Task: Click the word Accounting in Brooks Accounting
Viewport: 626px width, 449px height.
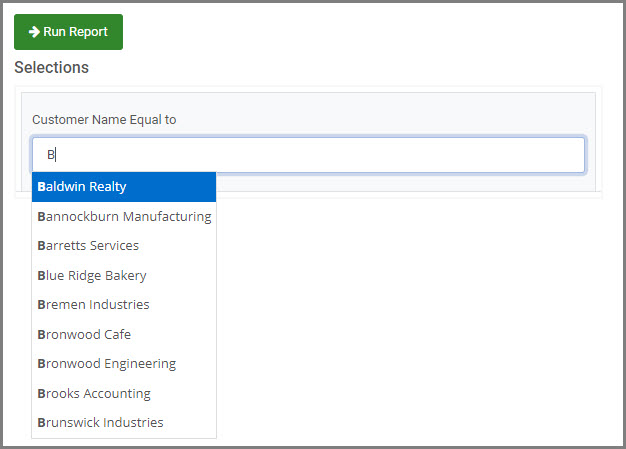Action: point(117,394)
